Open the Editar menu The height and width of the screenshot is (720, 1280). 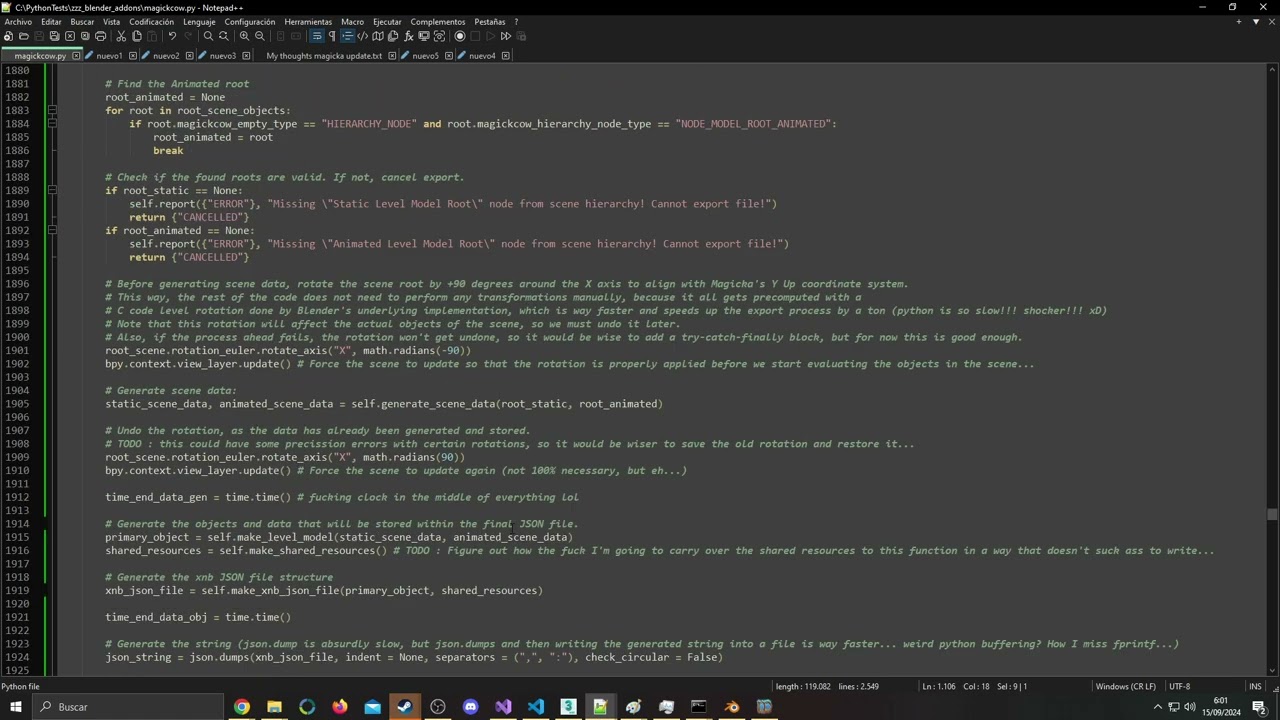coord(51,21)
